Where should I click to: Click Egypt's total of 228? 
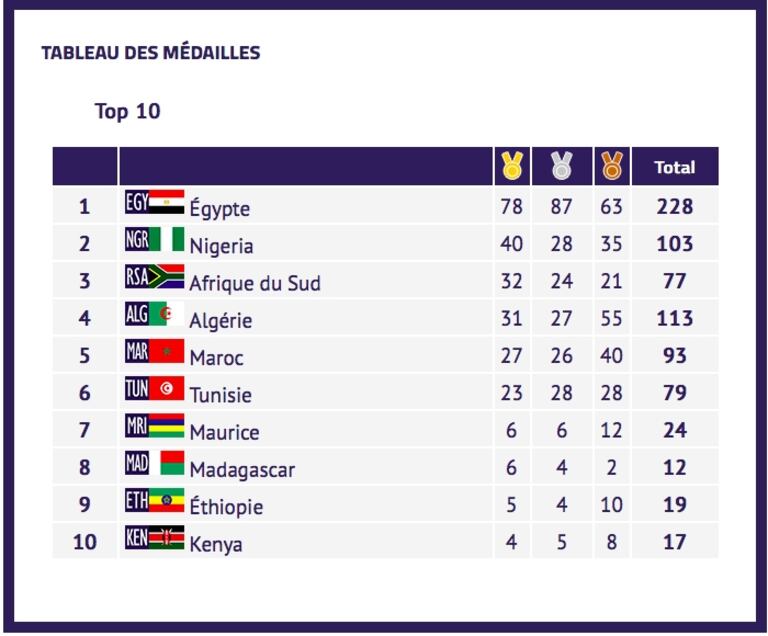[x=674, y=207]
